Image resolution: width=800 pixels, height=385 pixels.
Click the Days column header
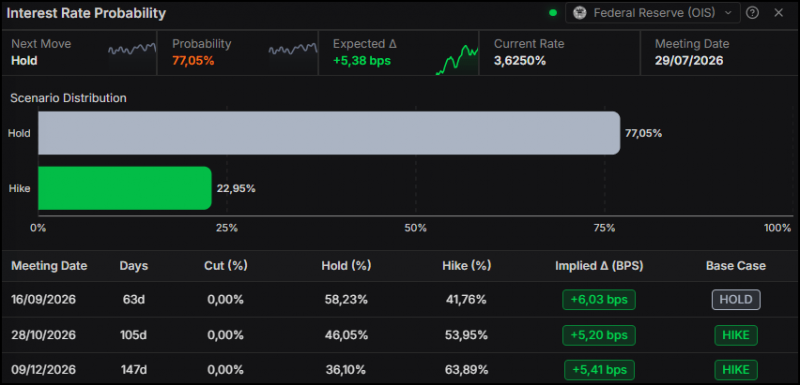134,266
